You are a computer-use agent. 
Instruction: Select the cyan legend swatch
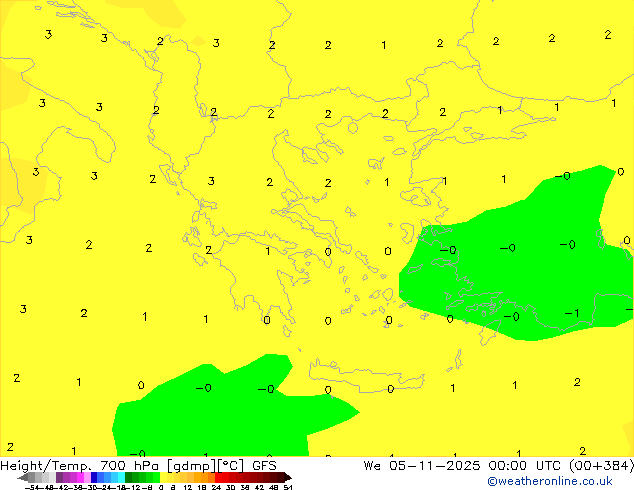tap(121, 477)
